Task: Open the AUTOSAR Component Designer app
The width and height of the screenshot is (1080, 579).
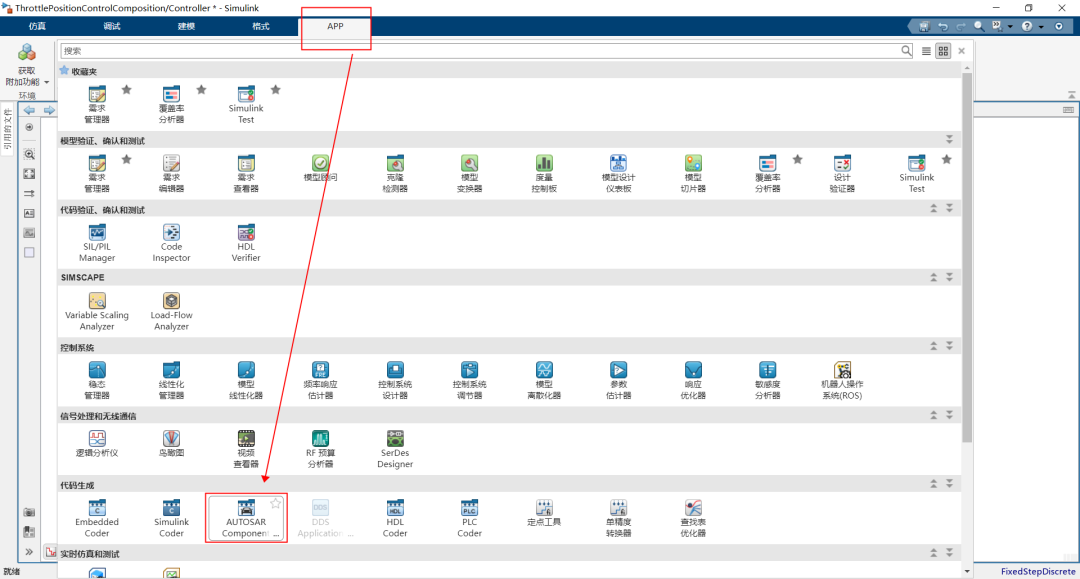Action: [x=246, y=516]
